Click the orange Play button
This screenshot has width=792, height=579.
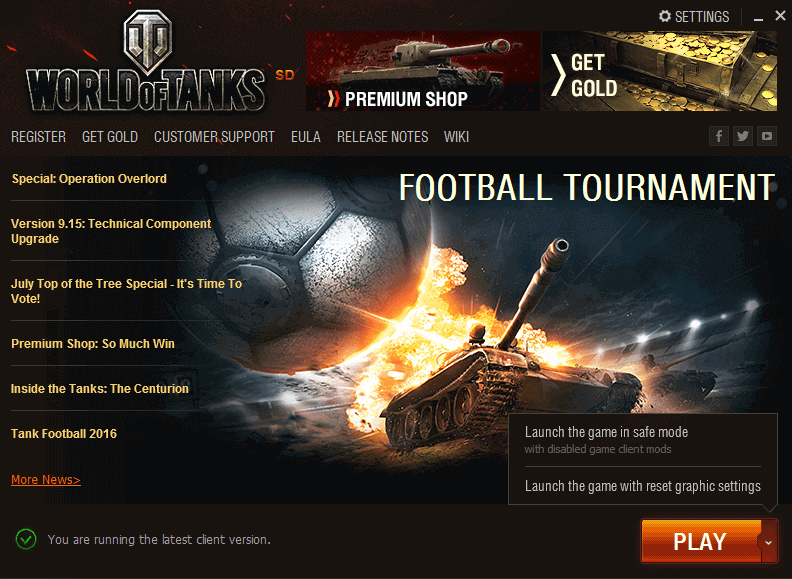(701, 542)
